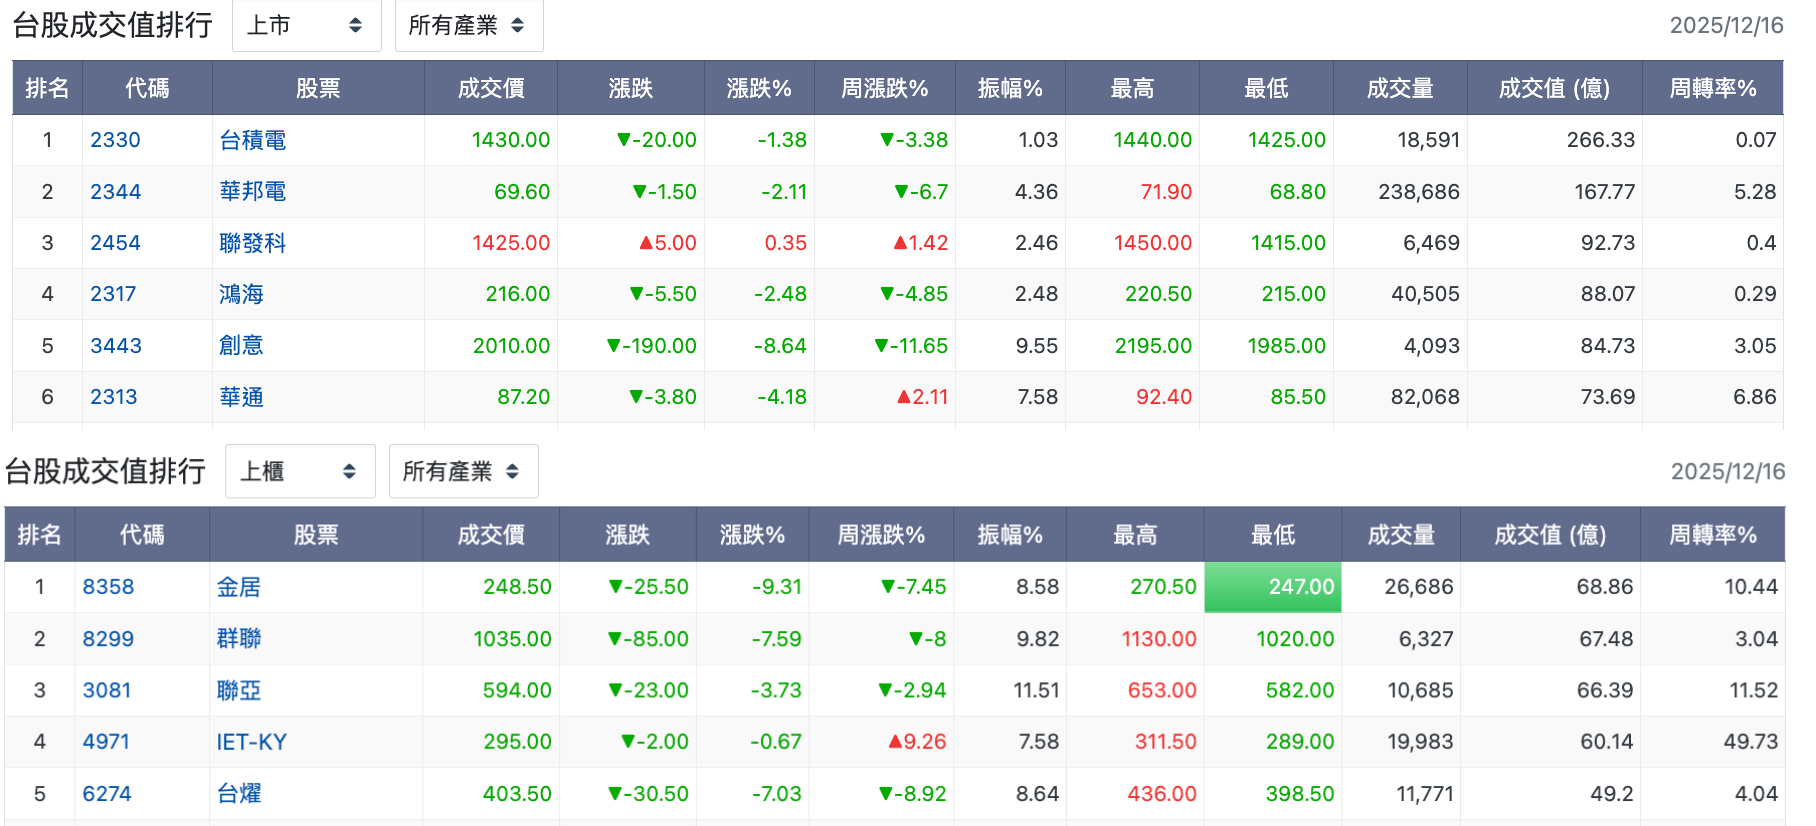
Task: Open stock code 2313 link
Action: tap(114, 397)
